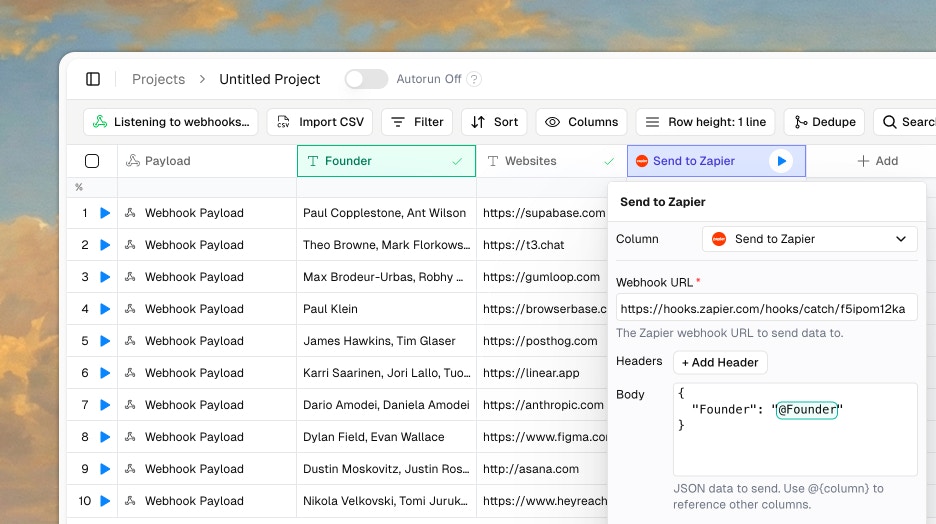
Task: Select cell Paul Copplestone, Ant Wilson
Action: [x=386, y=213]
